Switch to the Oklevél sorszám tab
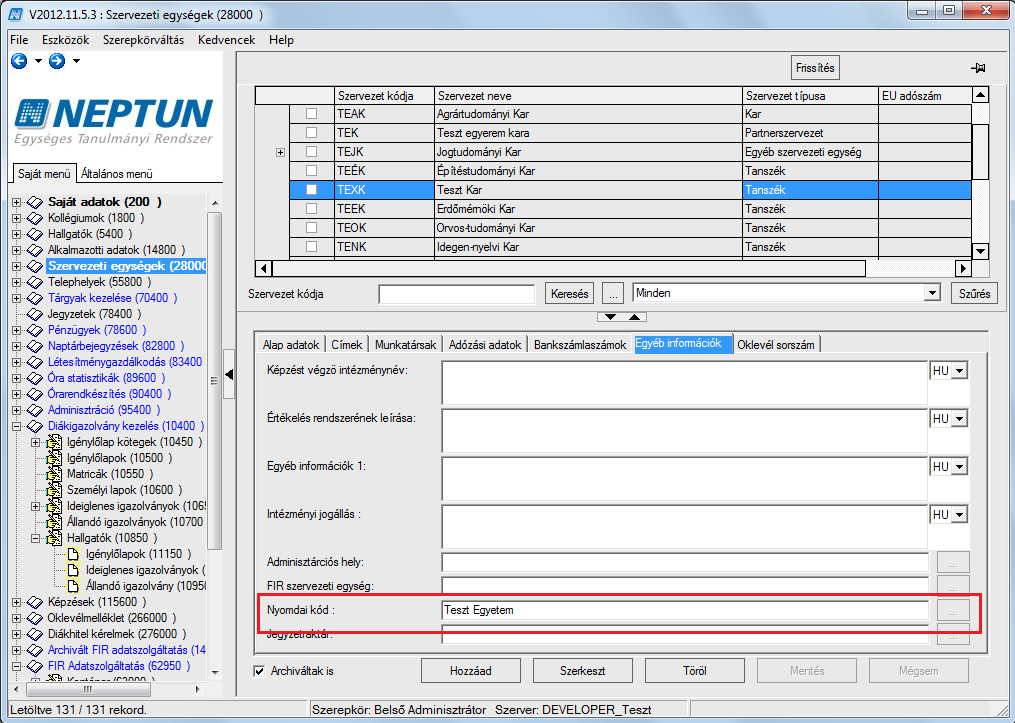Viewport: 1015px width, 723px height. coord(776,345)
